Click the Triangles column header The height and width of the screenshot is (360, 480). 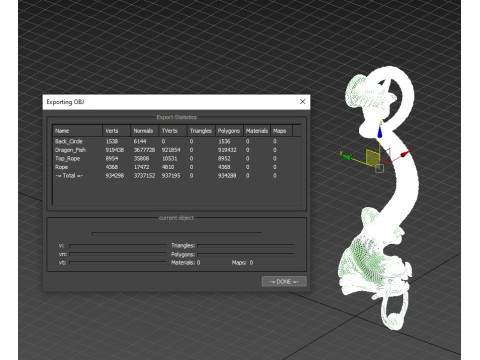pos(201,131)
